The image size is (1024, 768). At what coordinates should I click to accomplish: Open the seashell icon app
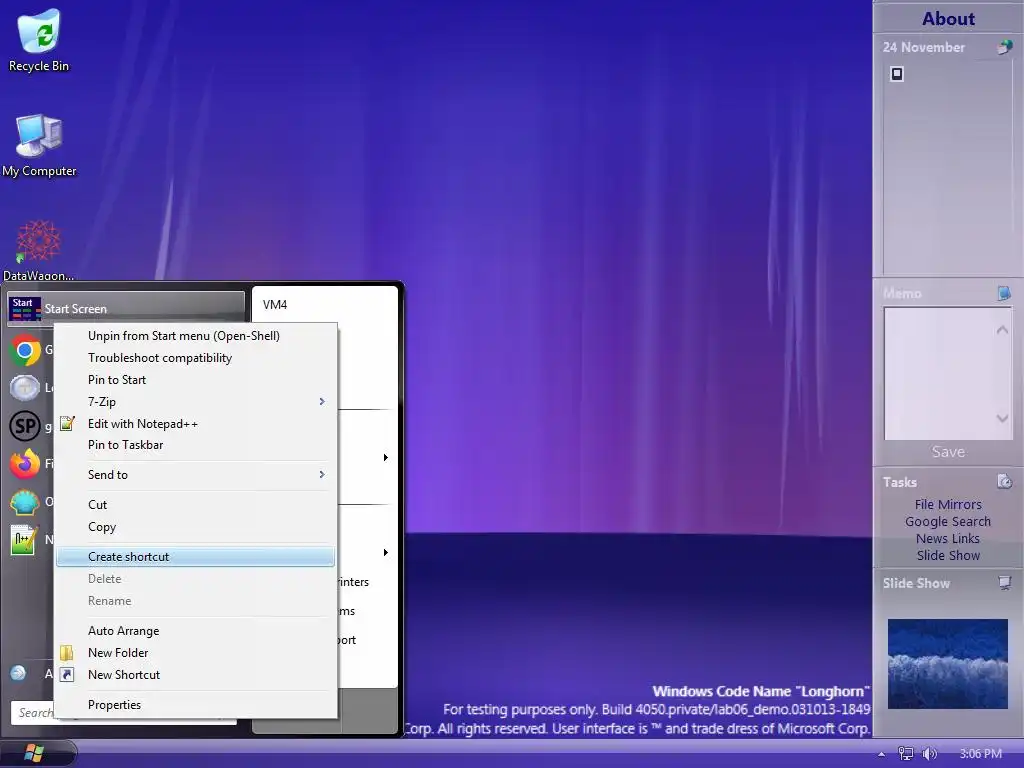tap(25, 502)
